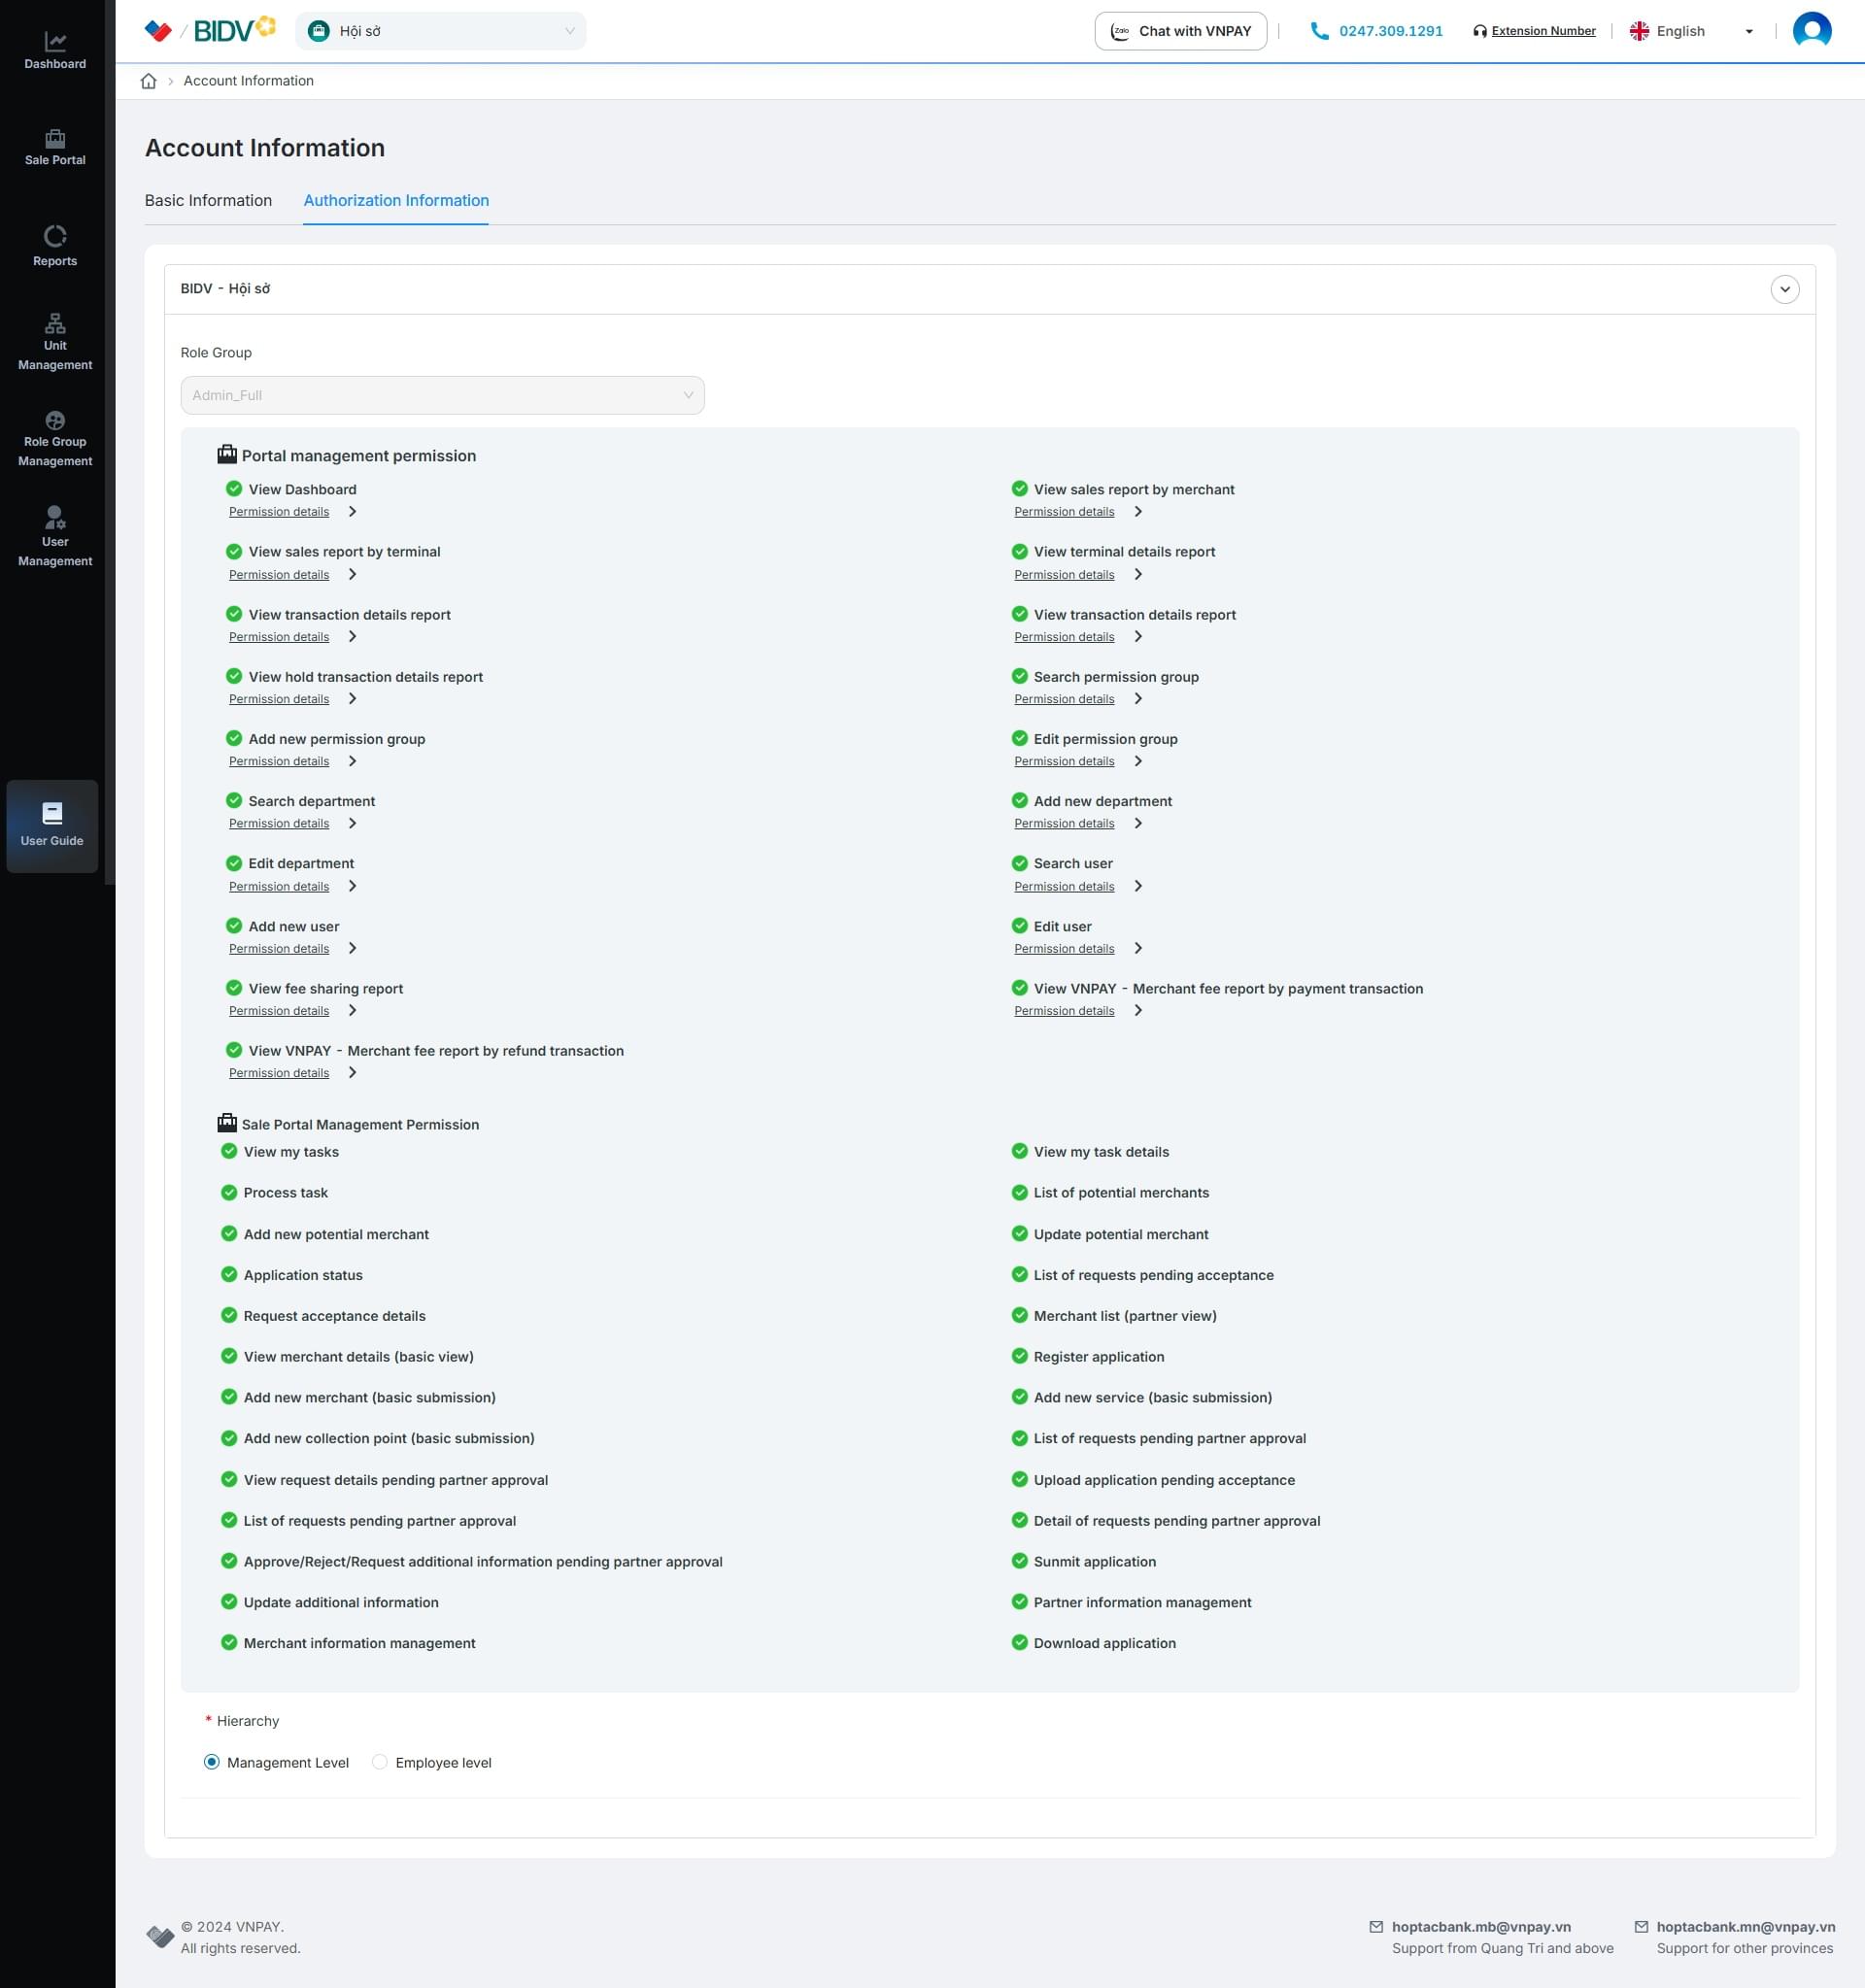Select Management Level hierarchy option
Viewport: 1865px width, 1988px height.
coord(212,1762)
